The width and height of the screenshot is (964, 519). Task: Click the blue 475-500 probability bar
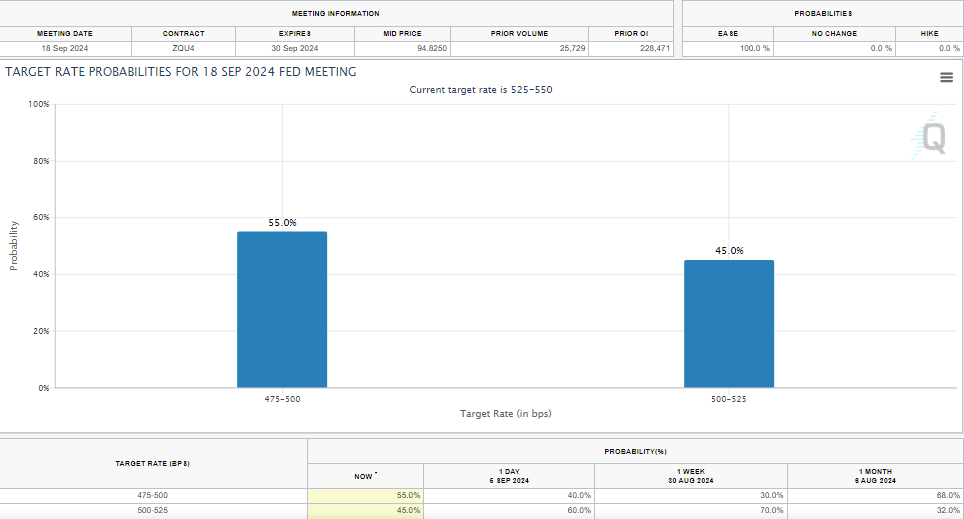tap(282, 309)
